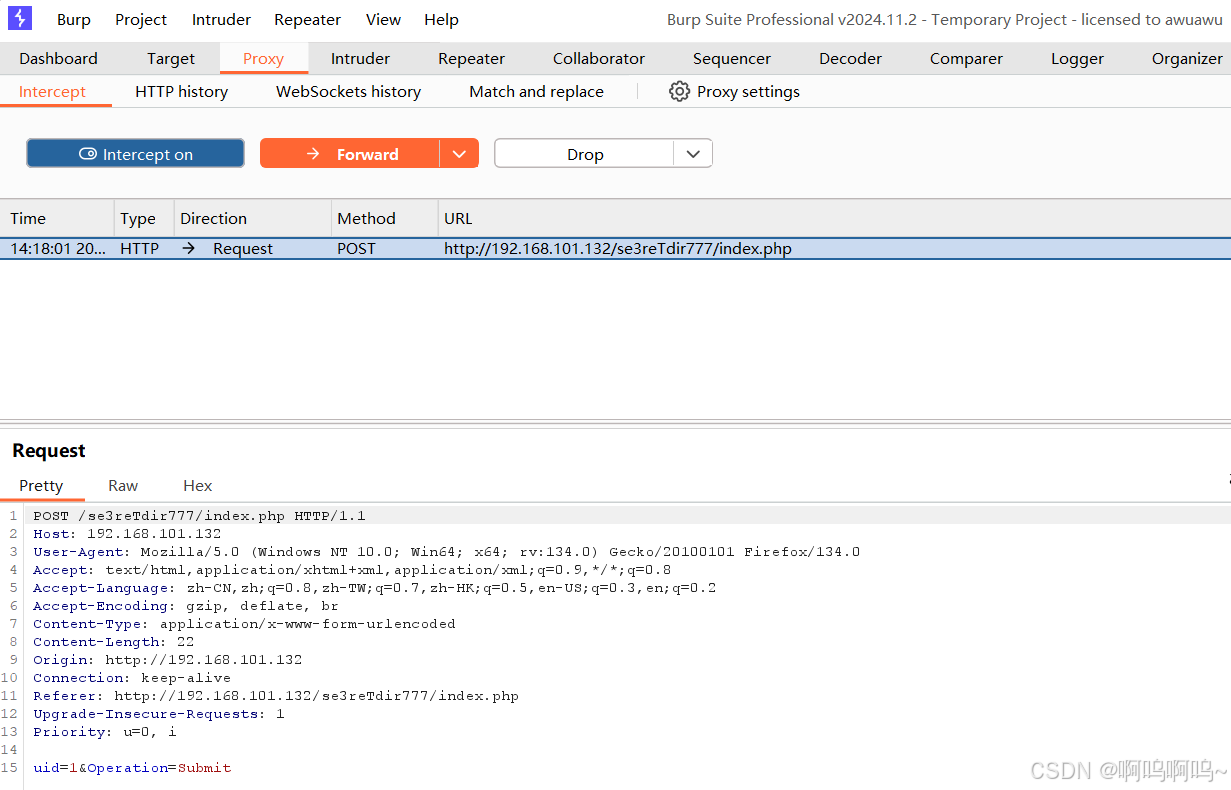Switch to the Intruder tool tab

click(360, 59)
